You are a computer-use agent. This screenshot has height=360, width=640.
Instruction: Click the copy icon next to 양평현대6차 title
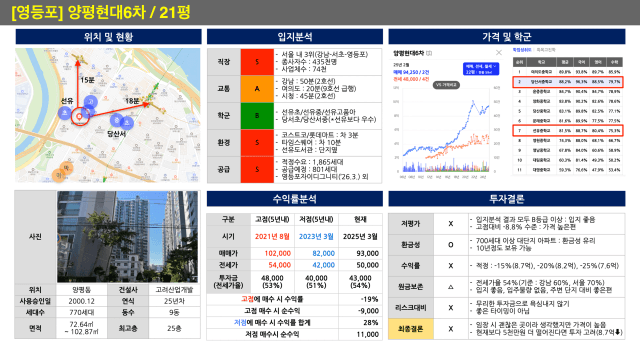pos(429,53)
